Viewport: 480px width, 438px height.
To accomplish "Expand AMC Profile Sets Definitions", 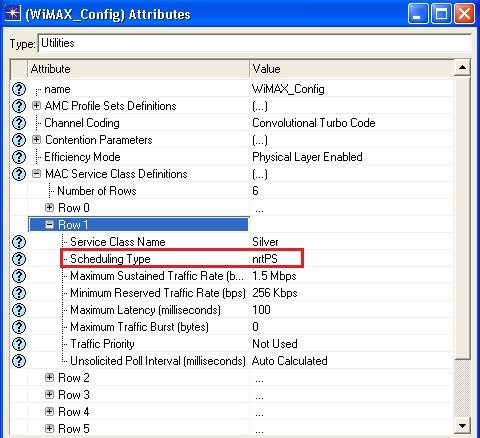I will 36,106.
